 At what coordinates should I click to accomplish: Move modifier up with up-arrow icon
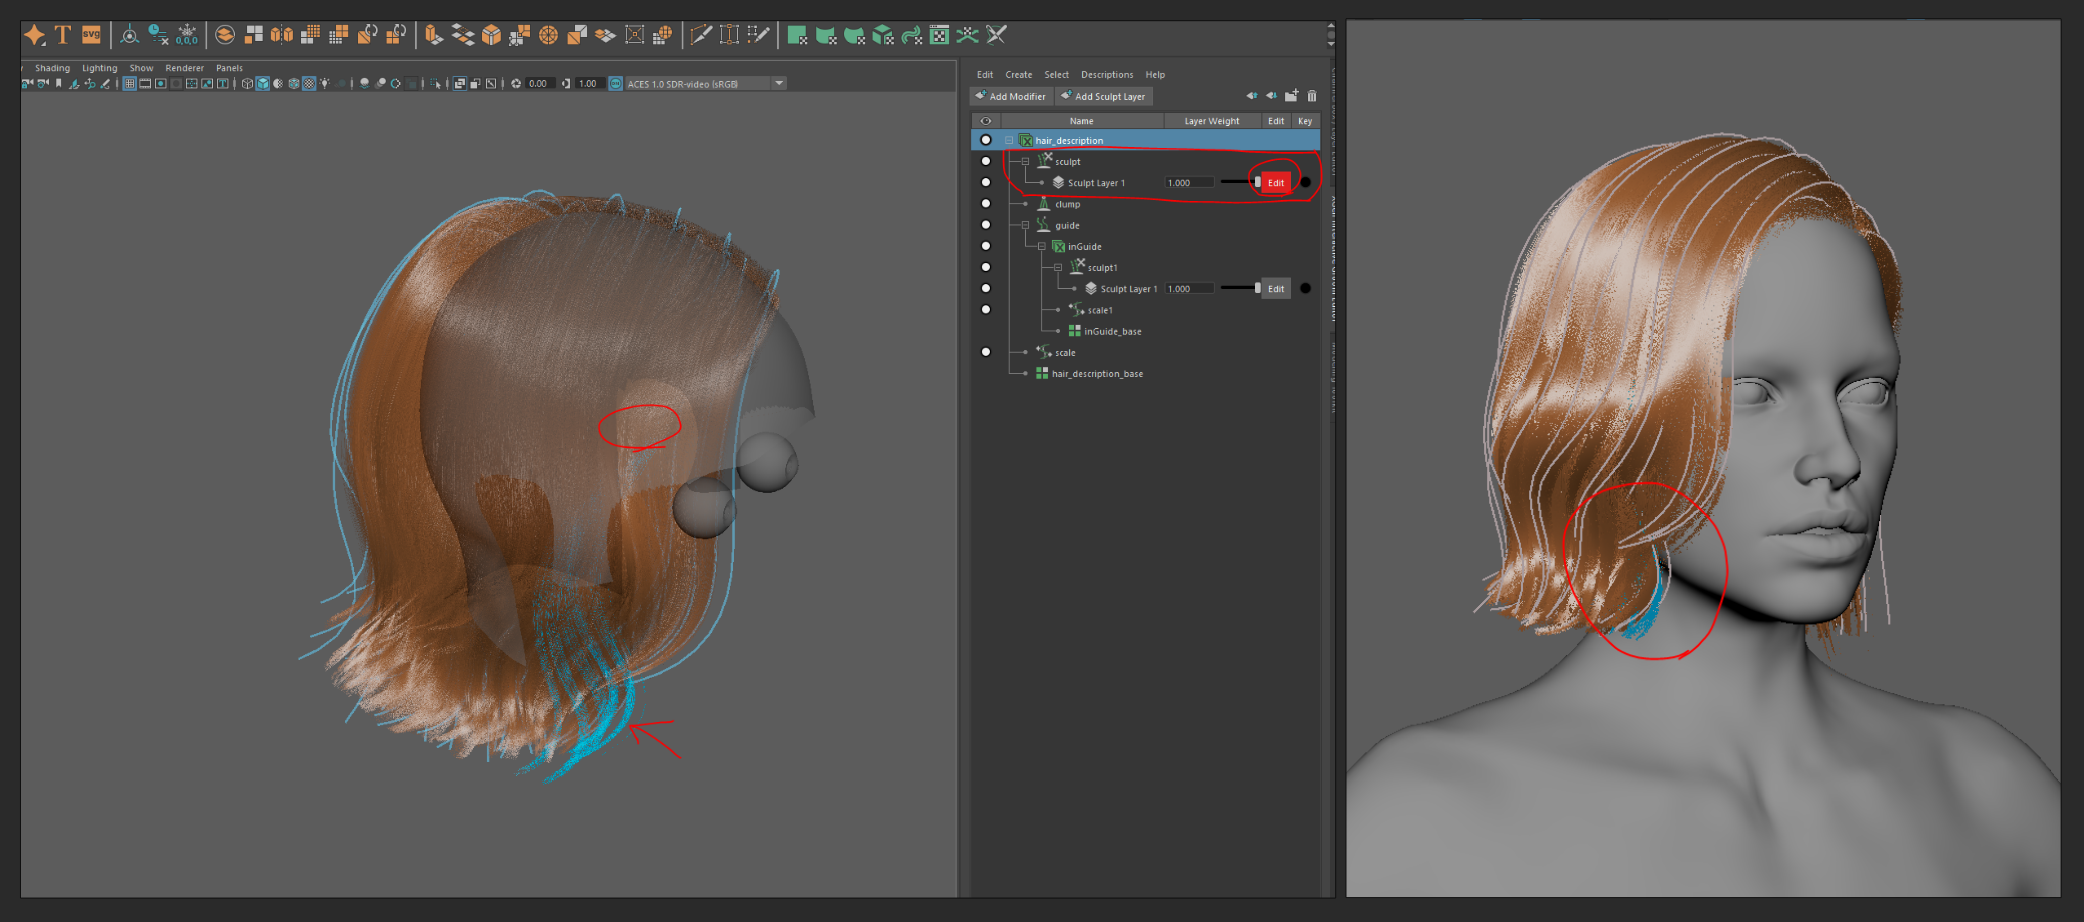pyautogui.click(x=1251, y=96)
